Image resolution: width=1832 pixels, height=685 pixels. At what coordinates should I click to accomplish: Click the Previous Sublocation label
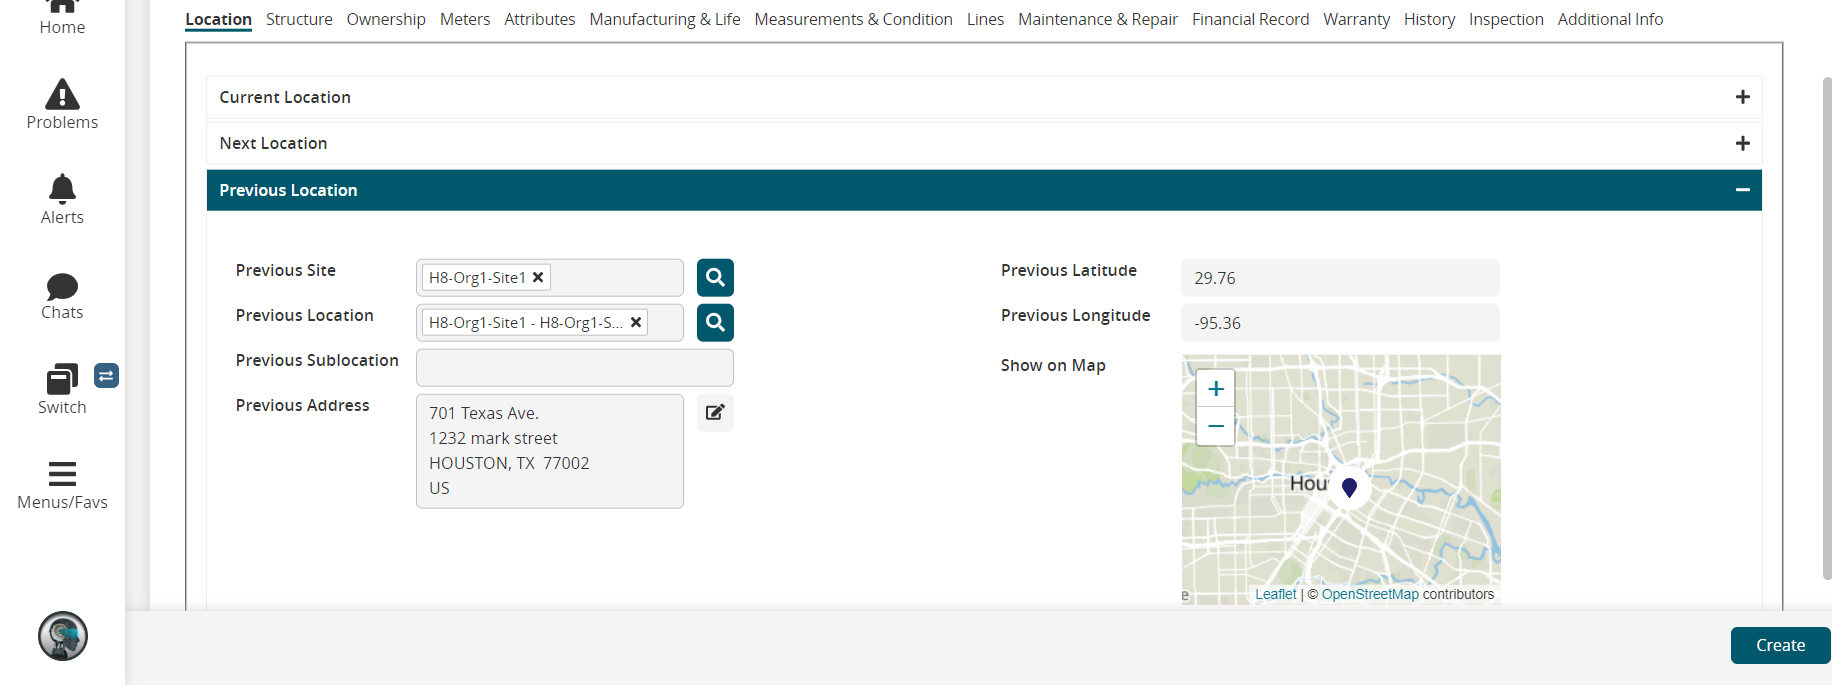317,360
